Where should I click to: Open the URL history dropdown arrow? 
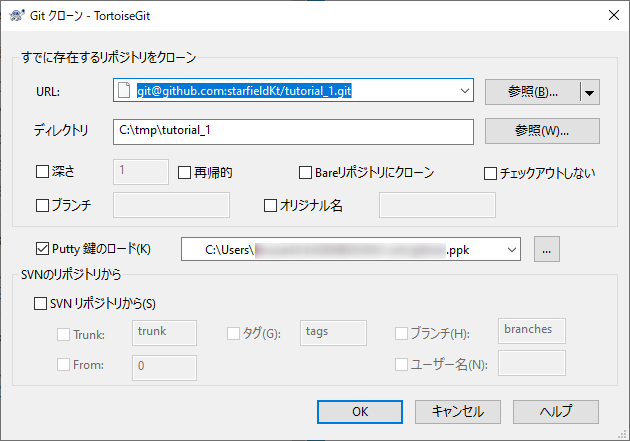coord(464,91)
